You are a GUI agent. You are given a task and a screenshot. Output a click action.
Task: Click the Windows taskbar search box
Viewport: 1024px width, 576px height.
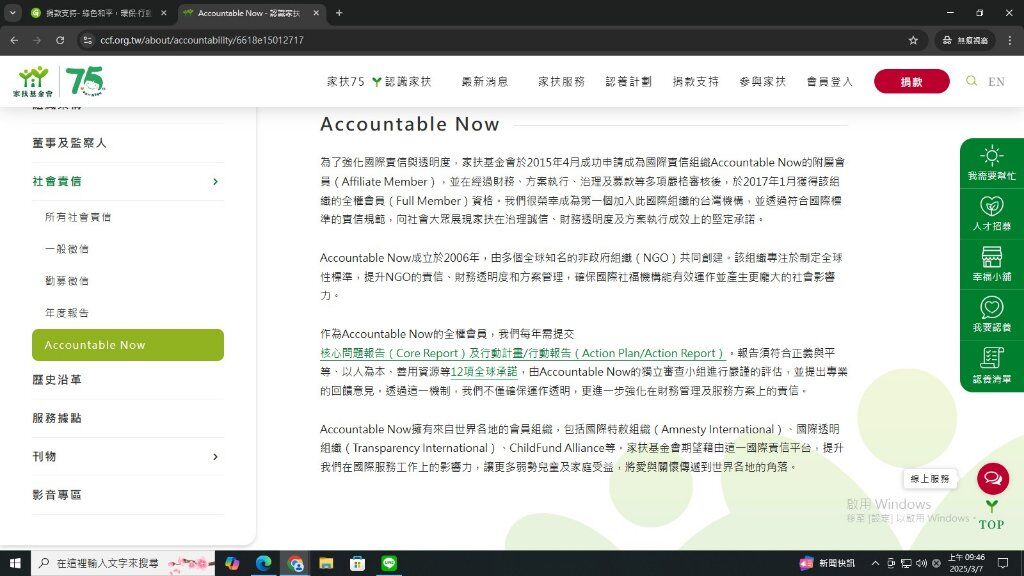click(x=124, y=563)
